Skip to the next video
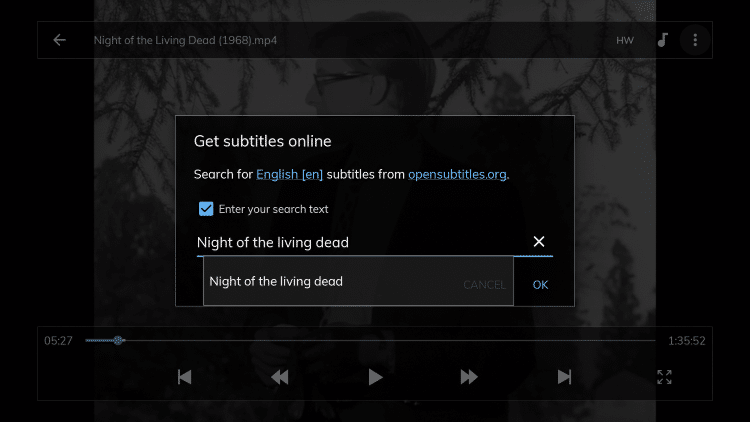This screenshot has height=422, width=750. click(x=564, y=377)
